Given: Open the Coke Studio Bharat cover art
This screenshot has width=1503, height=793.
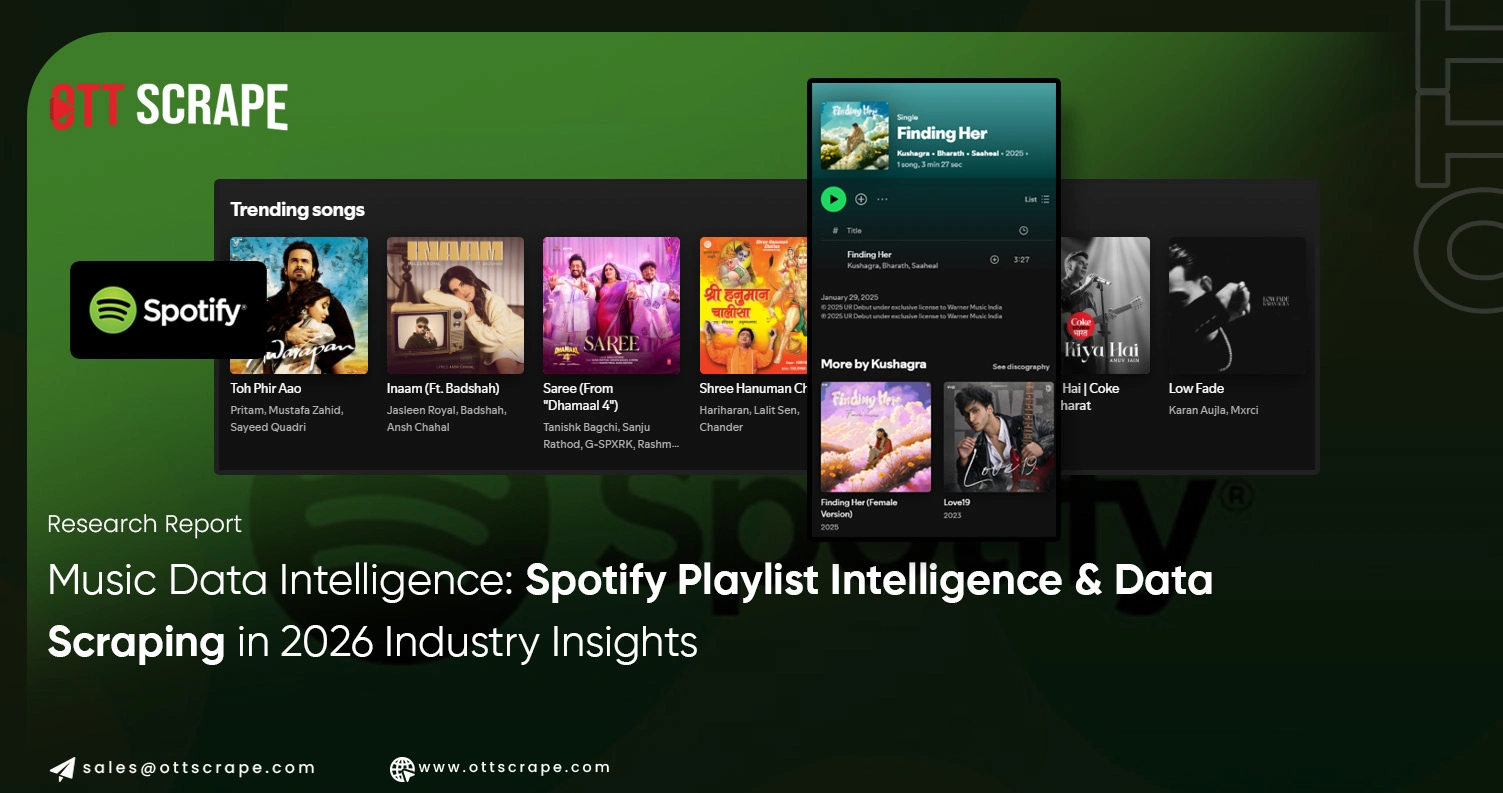Looking at the screenshot, I should [x=1105, y=305].
